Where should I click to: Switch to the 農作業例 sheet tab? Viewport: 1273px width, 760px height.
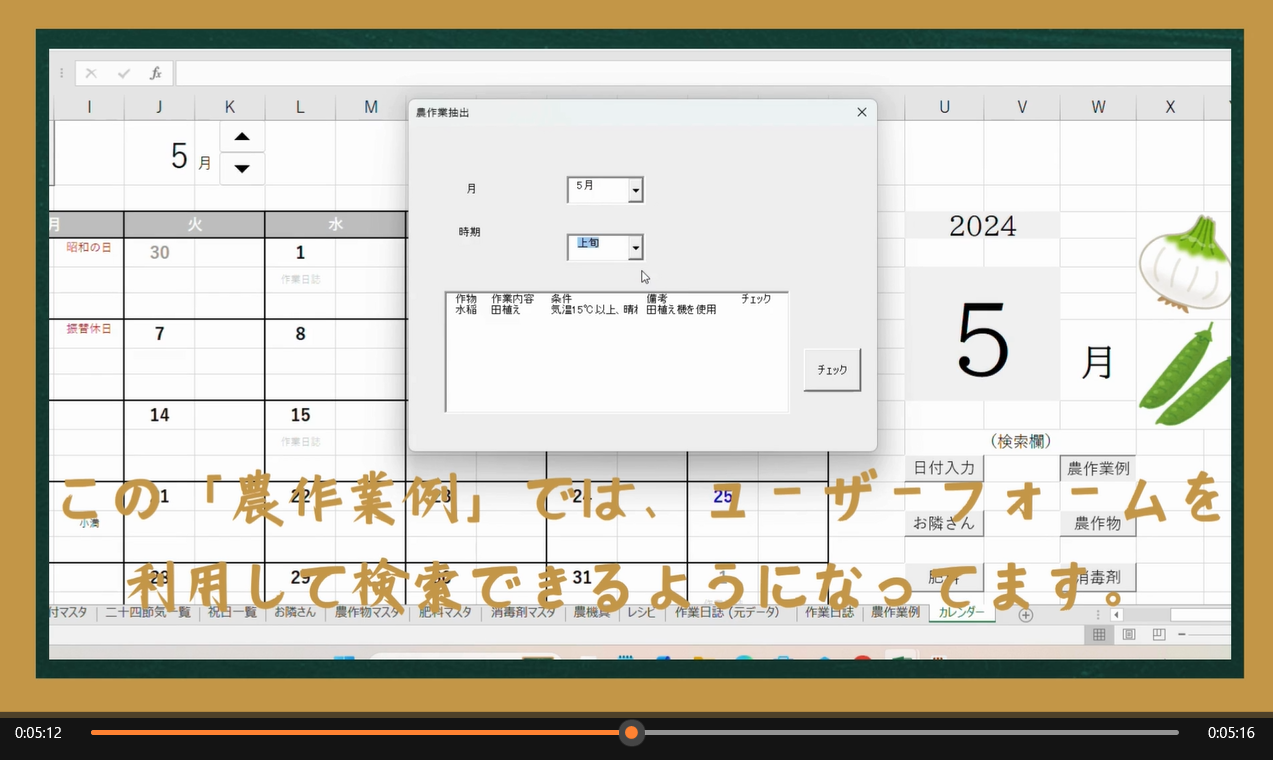coord(895,612)
